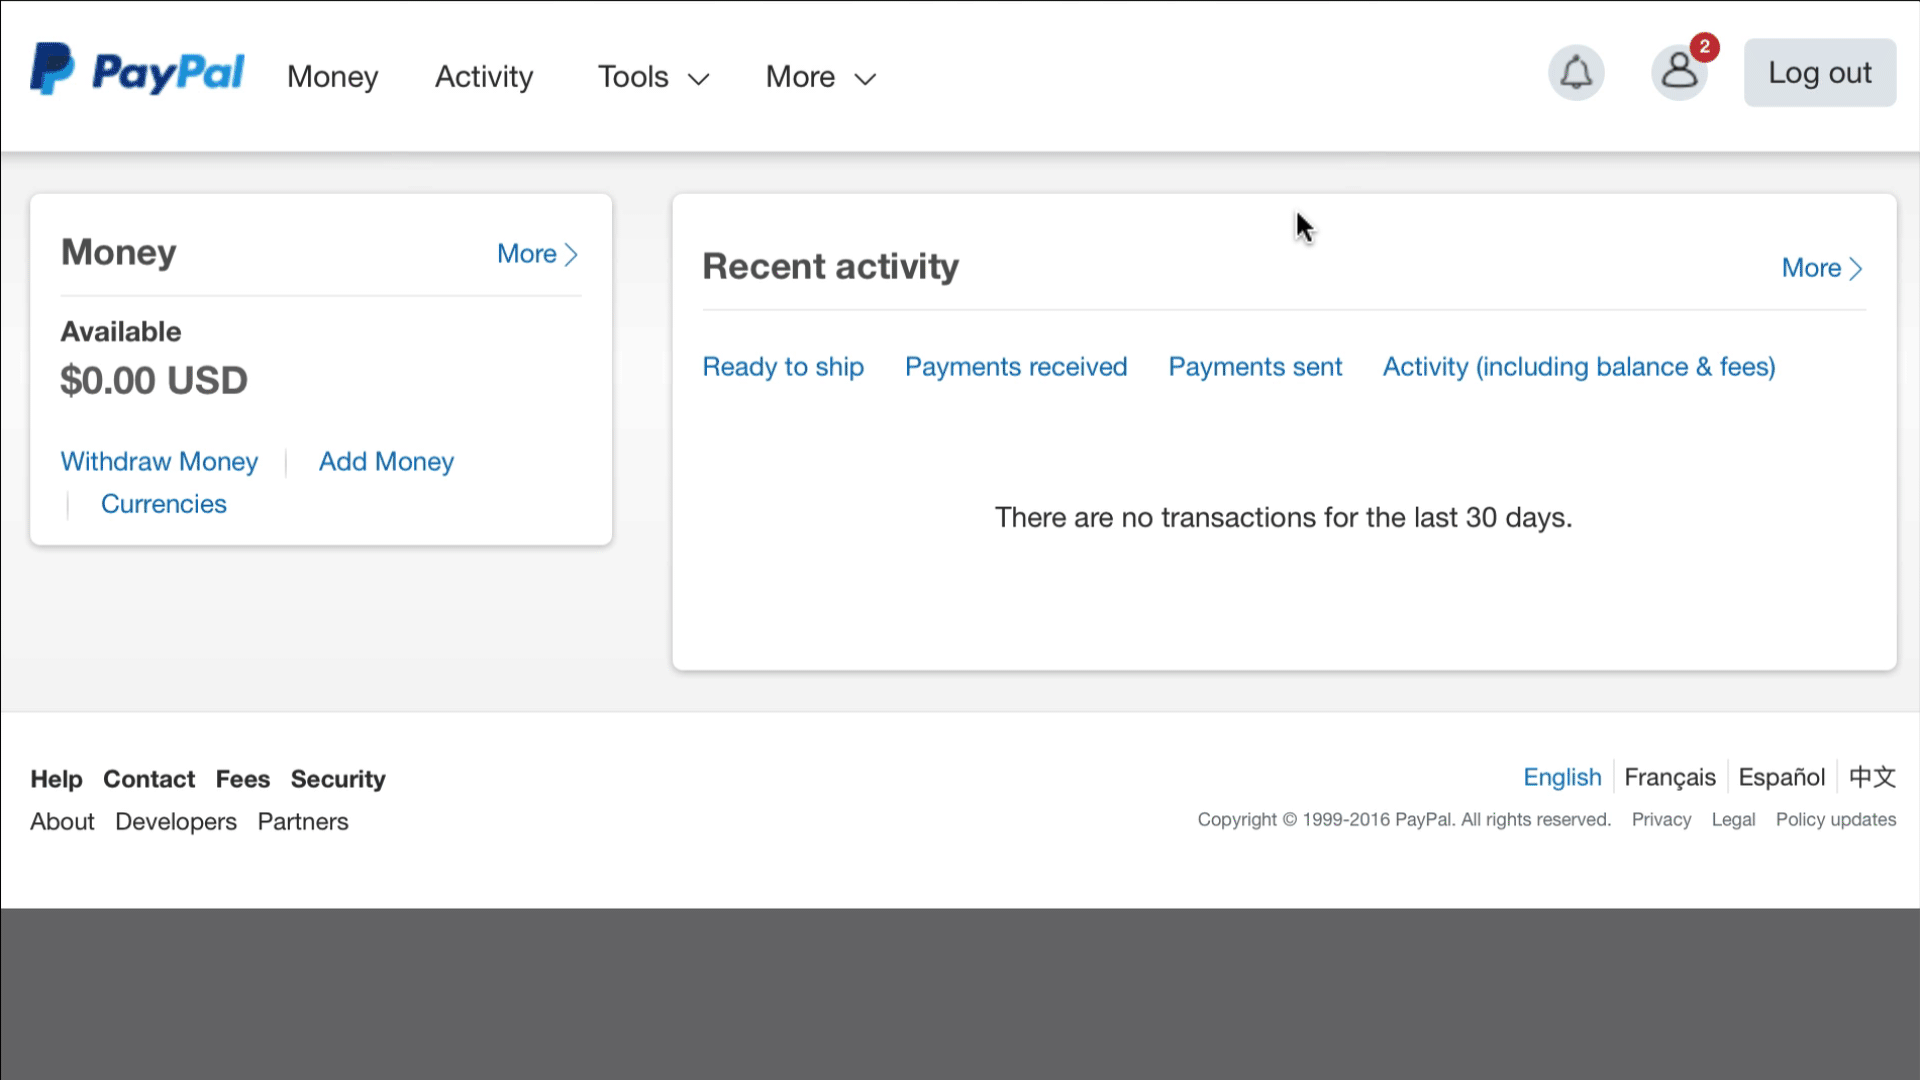Image resolution: width=1920 pixels, height=1080 pixels.
Task: Switch to Payments sent tab
Action: point(1254,367)
